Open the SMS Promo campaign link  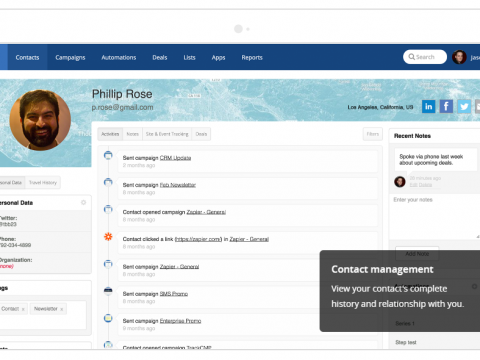tap(174, 294)
